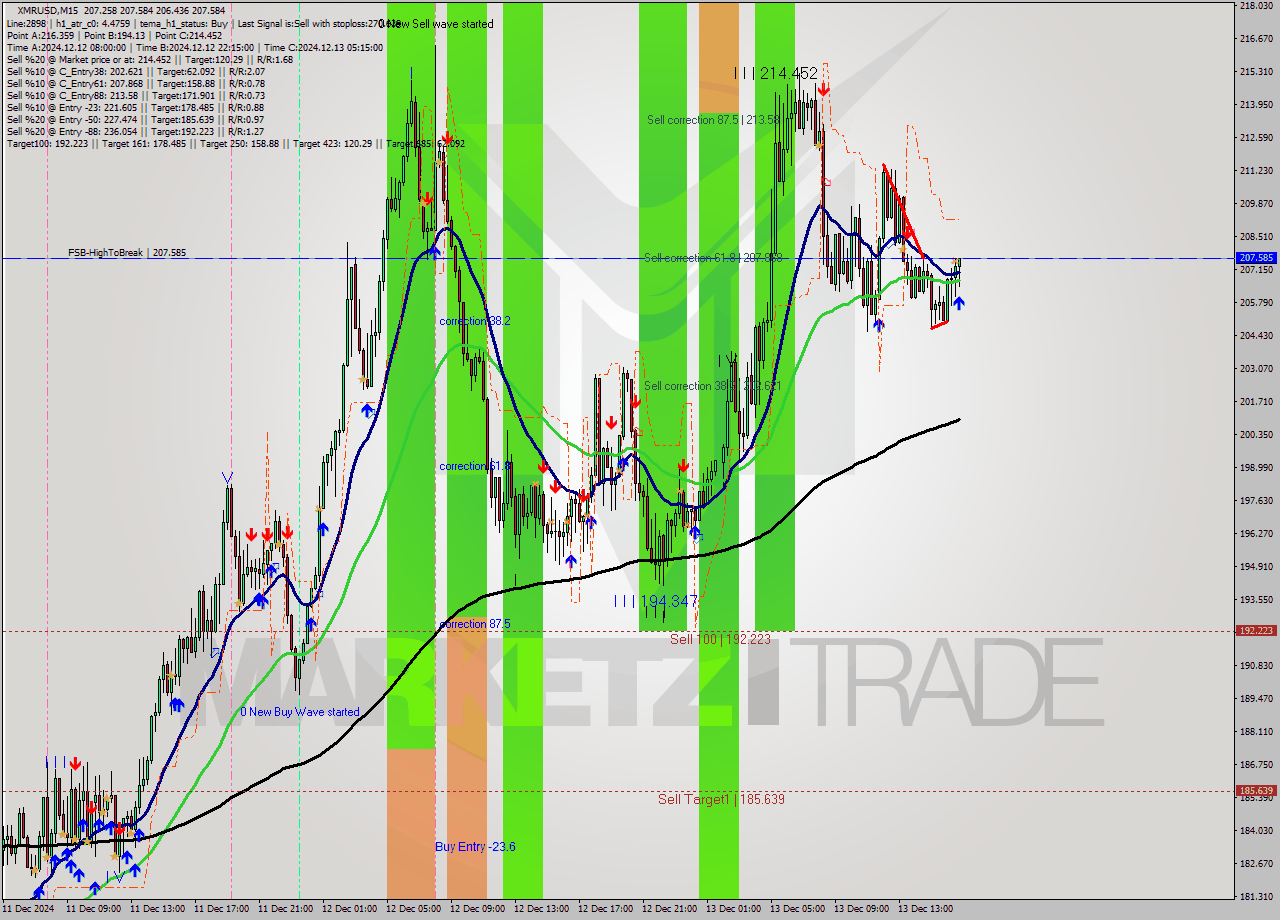This screenshot has height=920, width=1280.
Task: Click the 181.310 value on the price axis
Action: pyautogui.click(x=1256, y=896)
